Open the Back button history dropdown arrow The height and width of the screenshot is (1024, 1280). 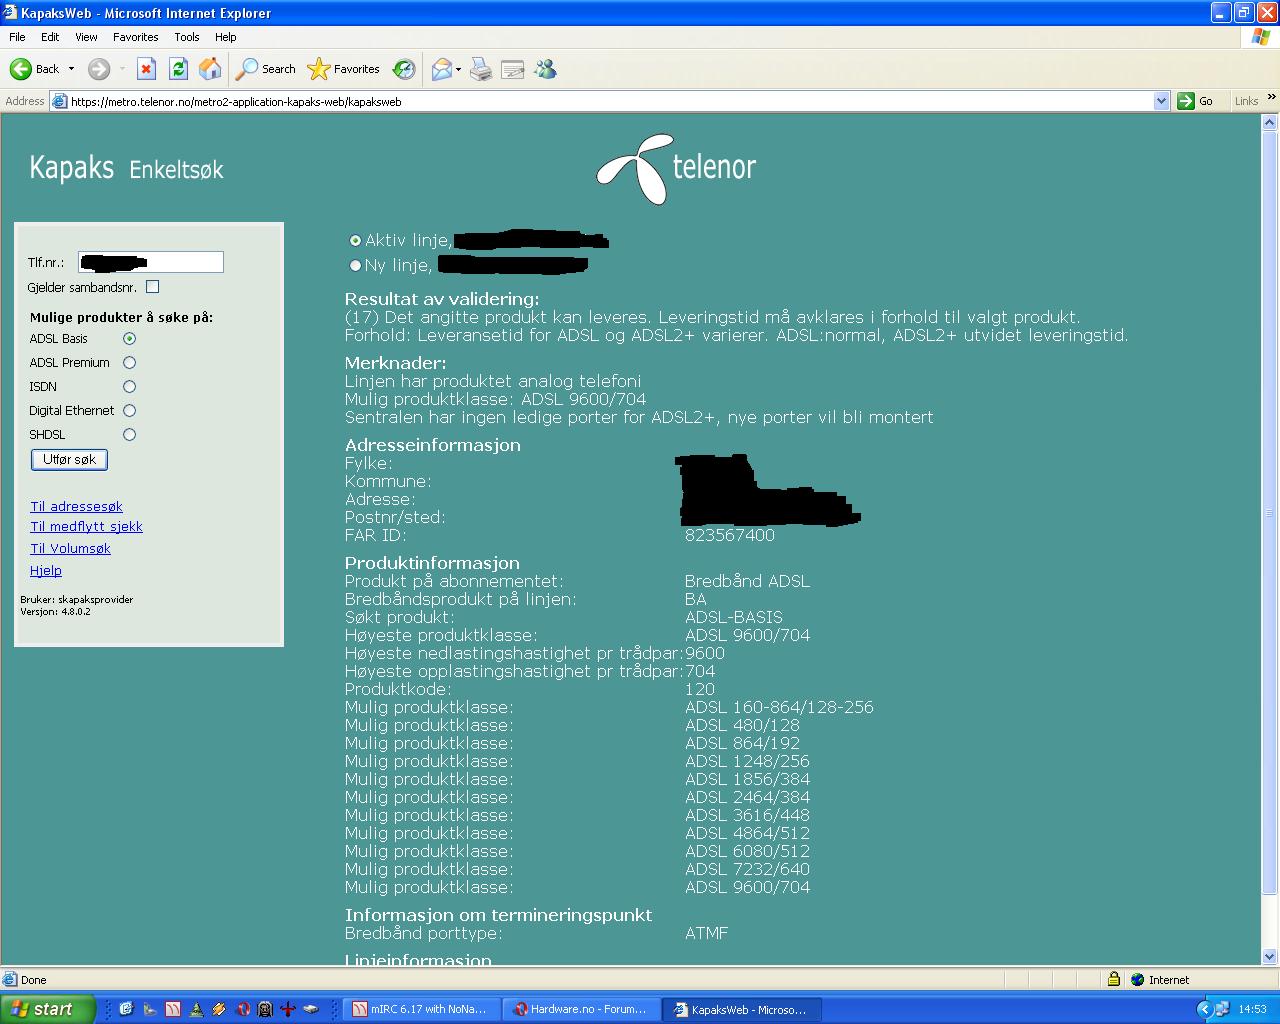tap(70, 69)
